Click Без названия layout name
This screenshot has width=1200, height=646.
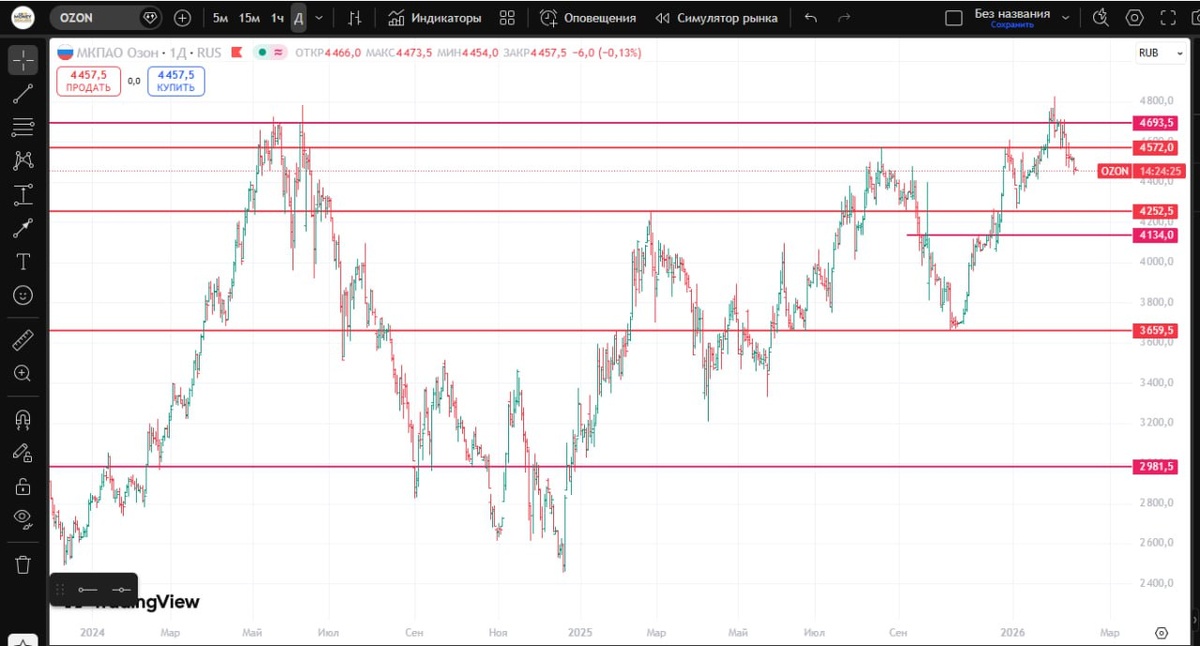(x=1012, y=14)
